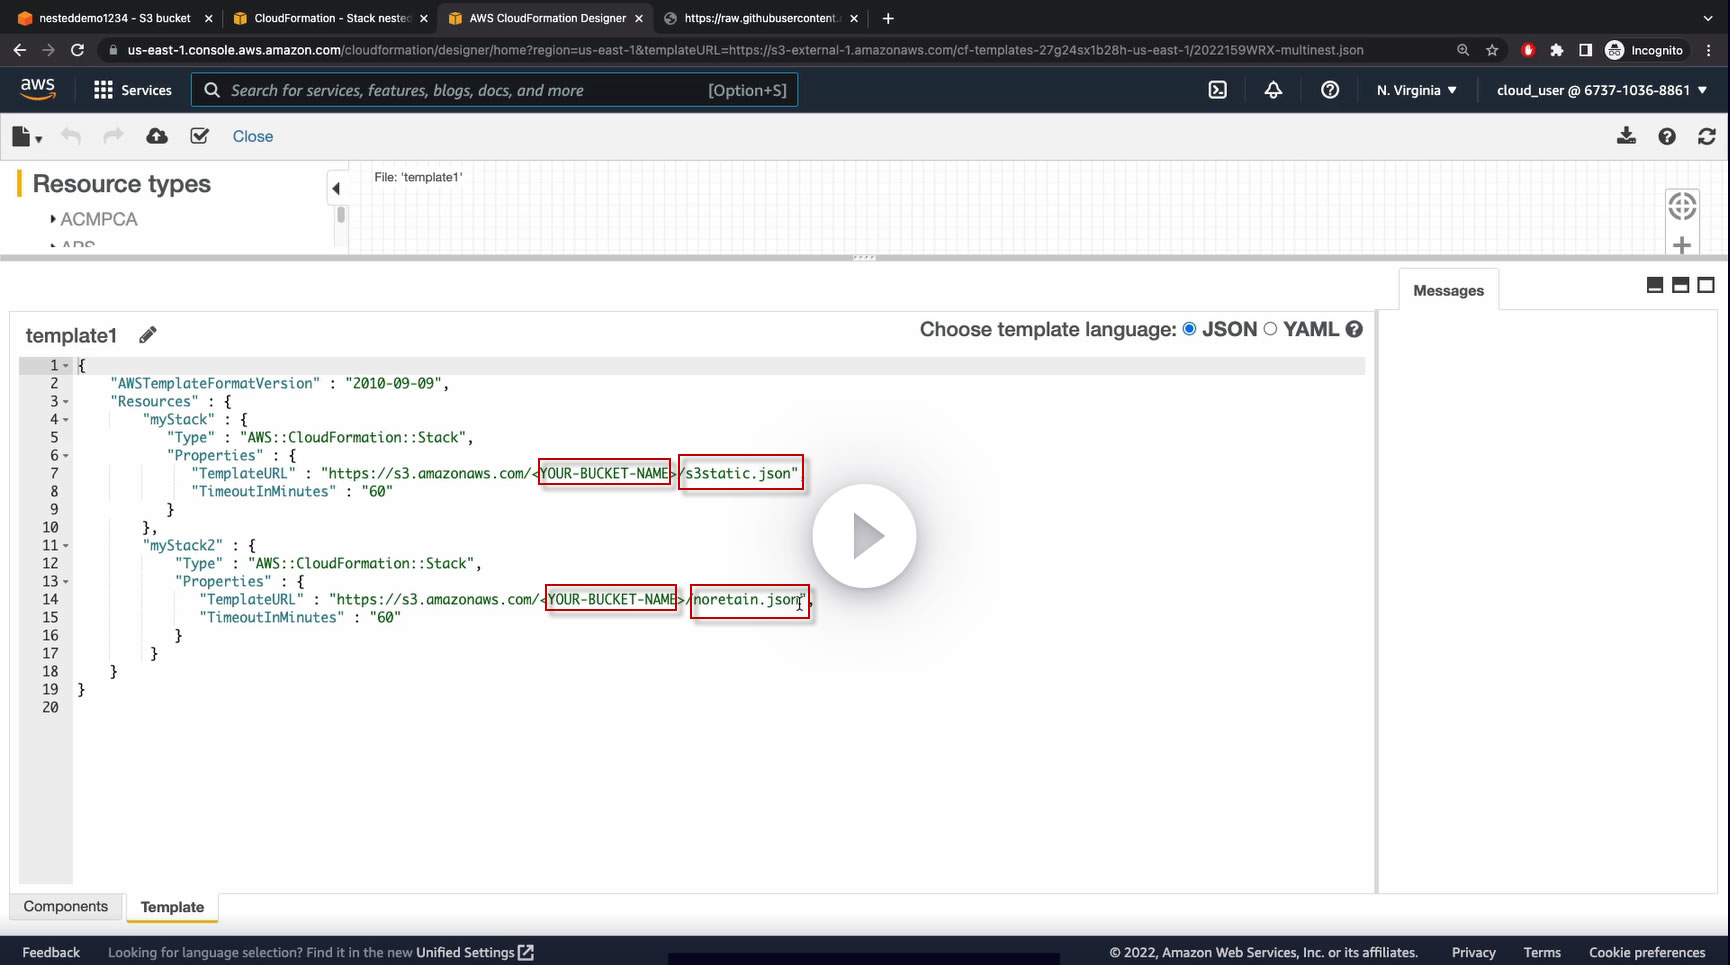The image size is (1730, 965).
Task: Edit the template1 name with pencil icon
Action: (148, 335)
